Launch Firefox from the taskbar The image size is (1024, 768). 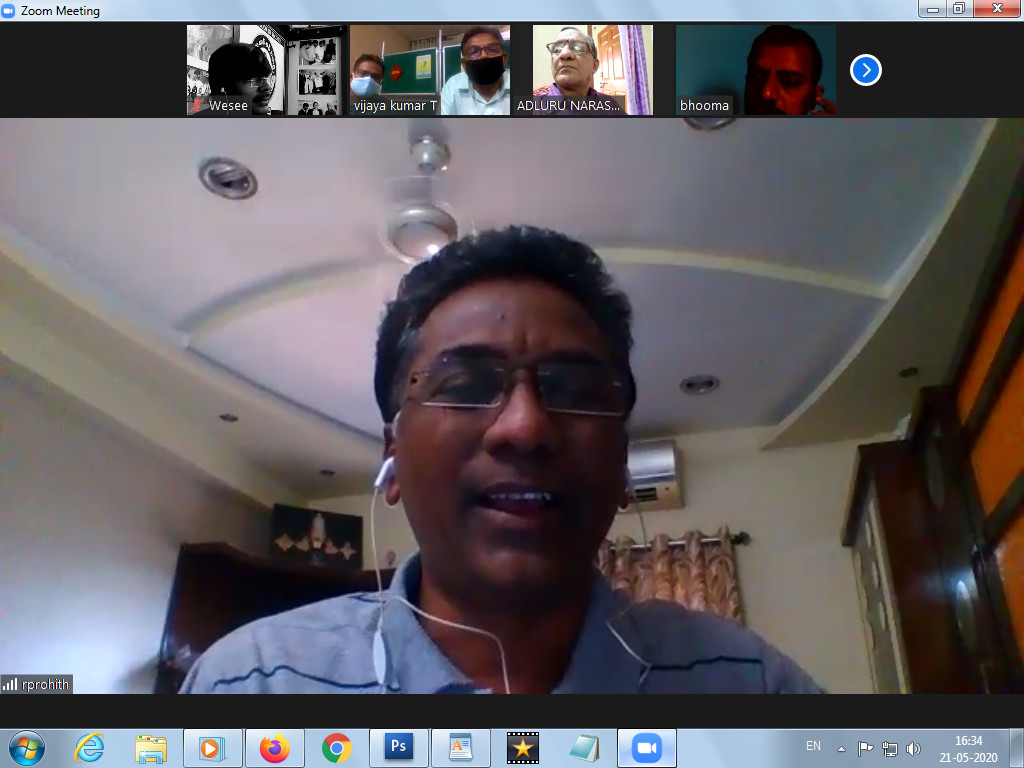[274, 747]
